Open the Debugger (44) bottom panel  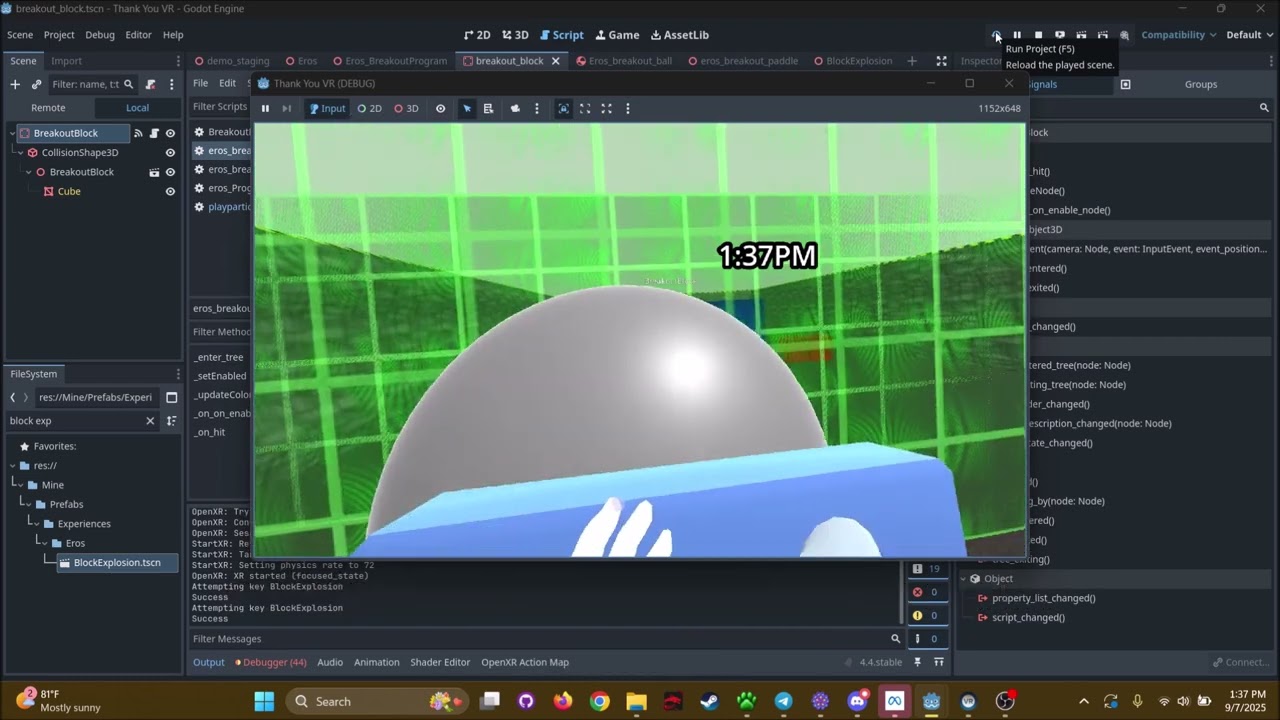271,662
